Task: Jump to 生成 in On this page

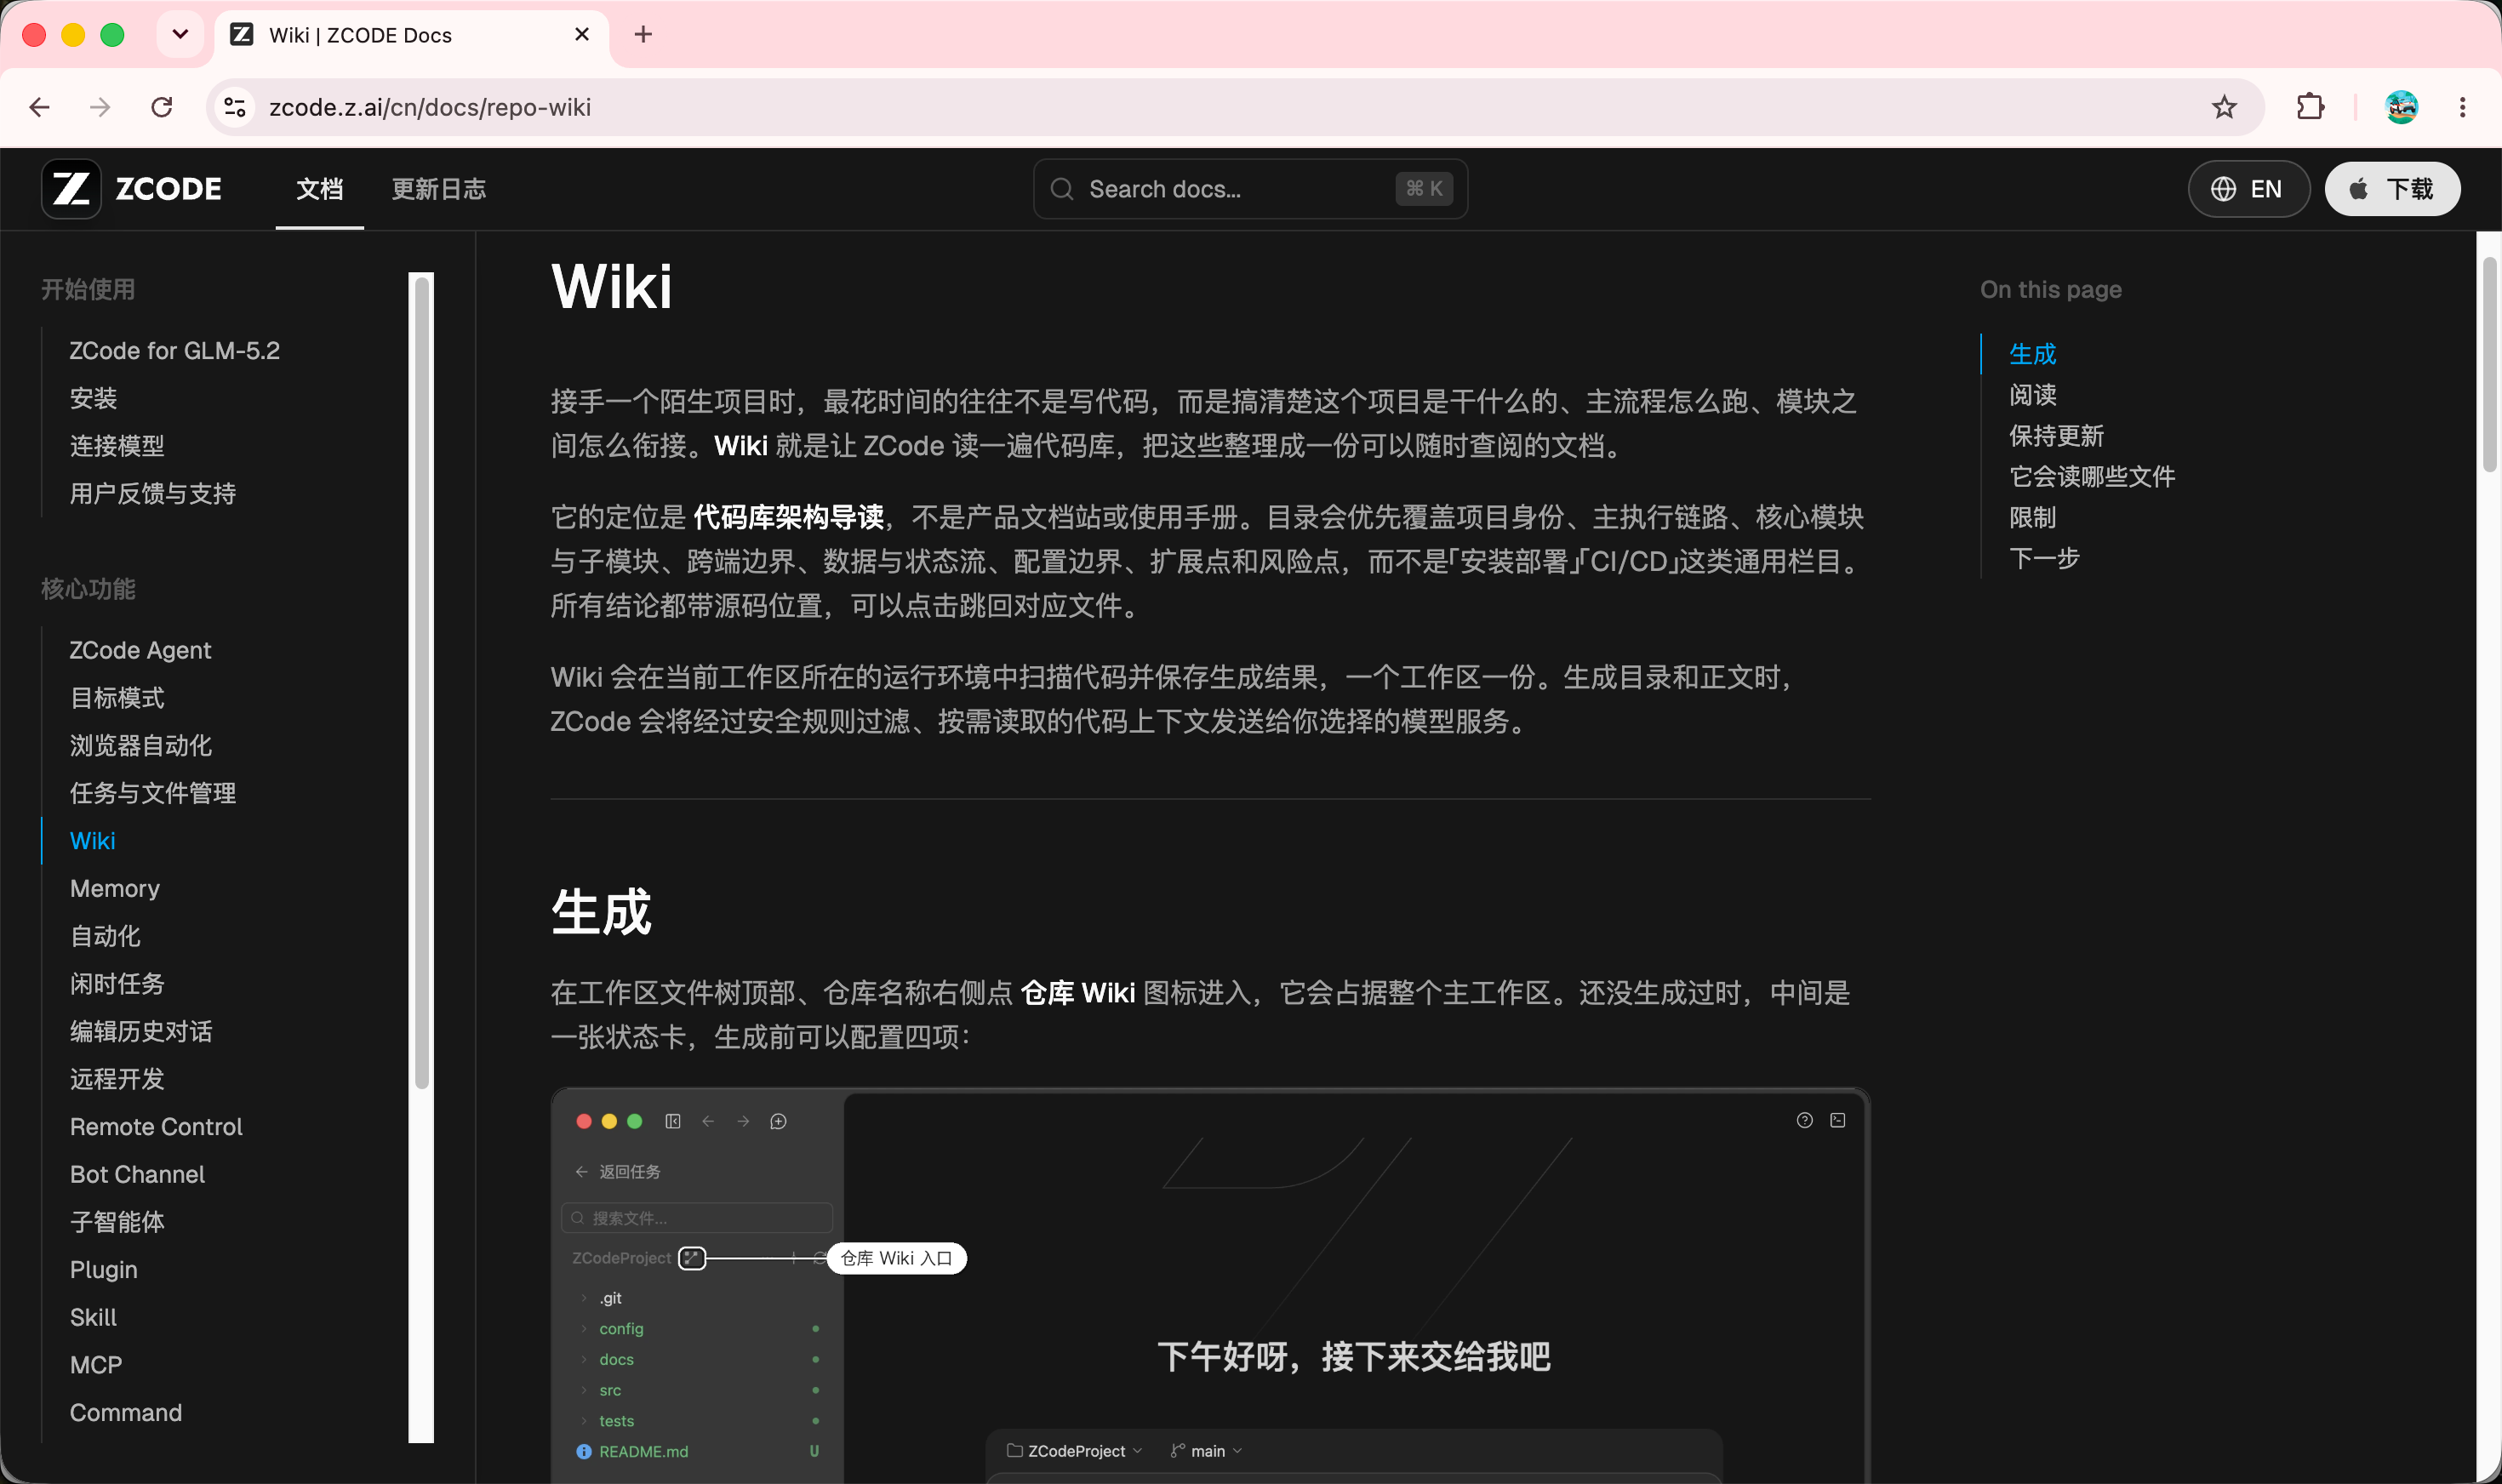Action: pos(2033,354)
